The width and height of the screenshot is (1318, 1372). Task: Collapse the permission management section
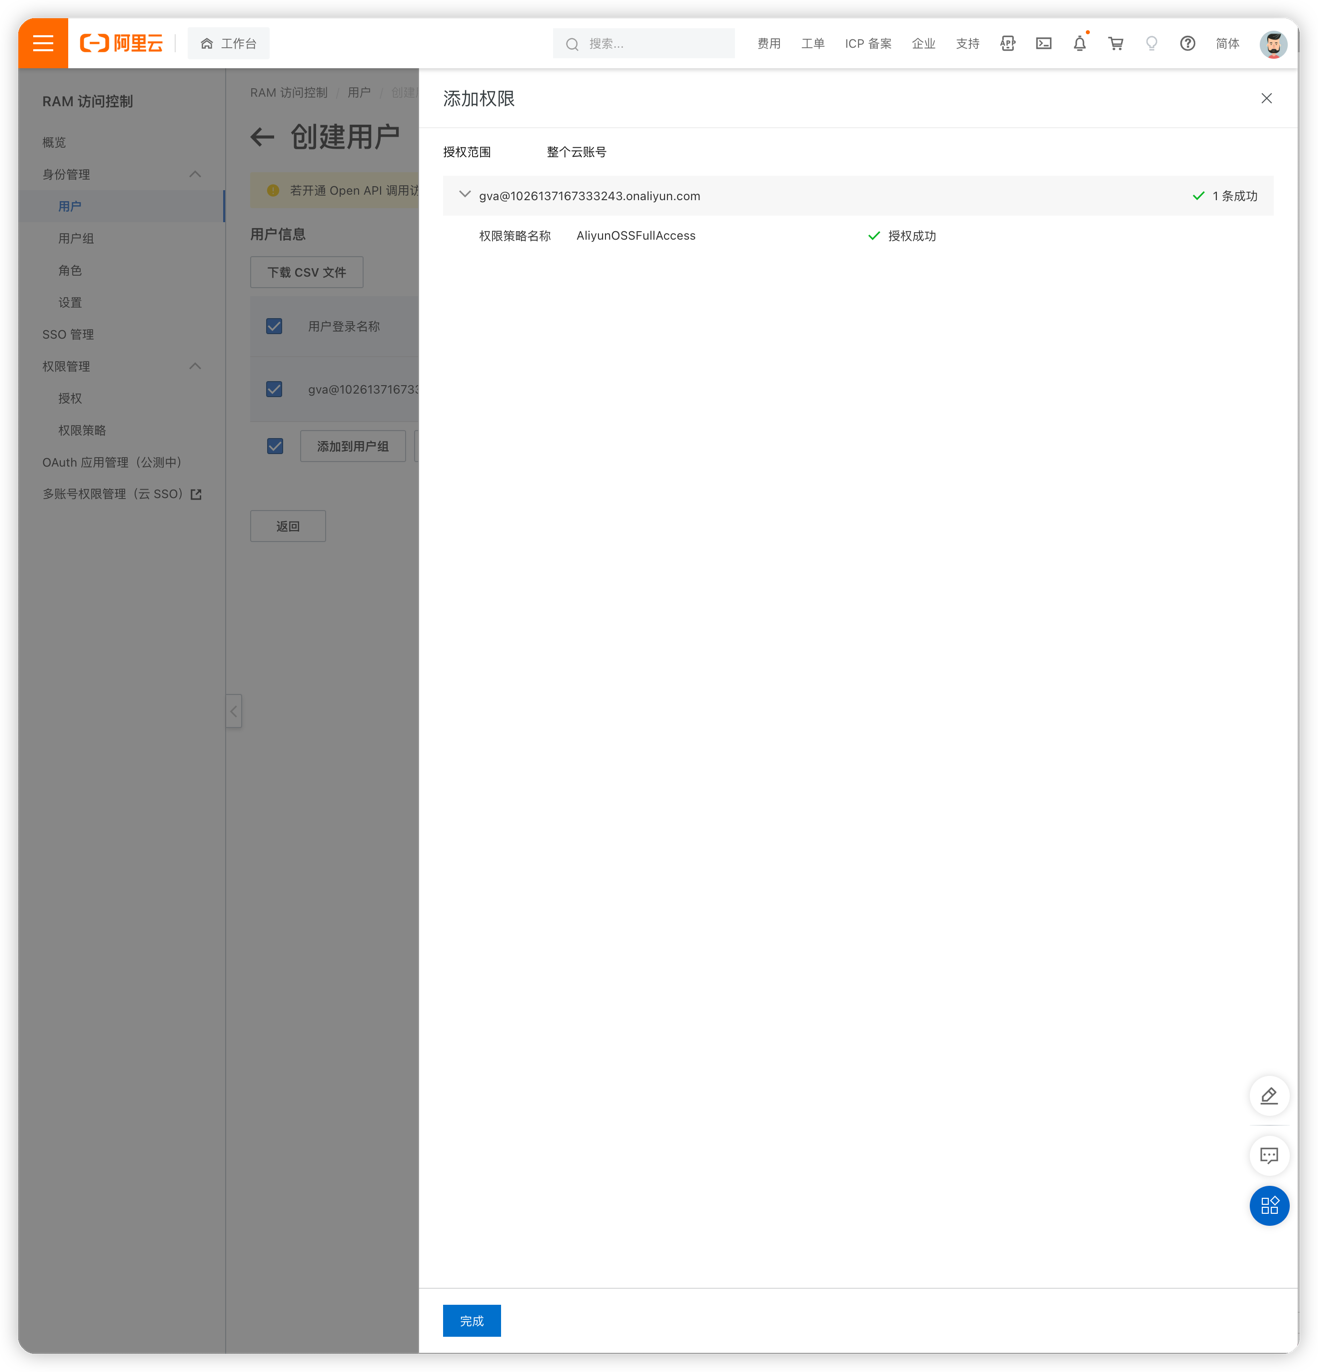coord(195,366)
